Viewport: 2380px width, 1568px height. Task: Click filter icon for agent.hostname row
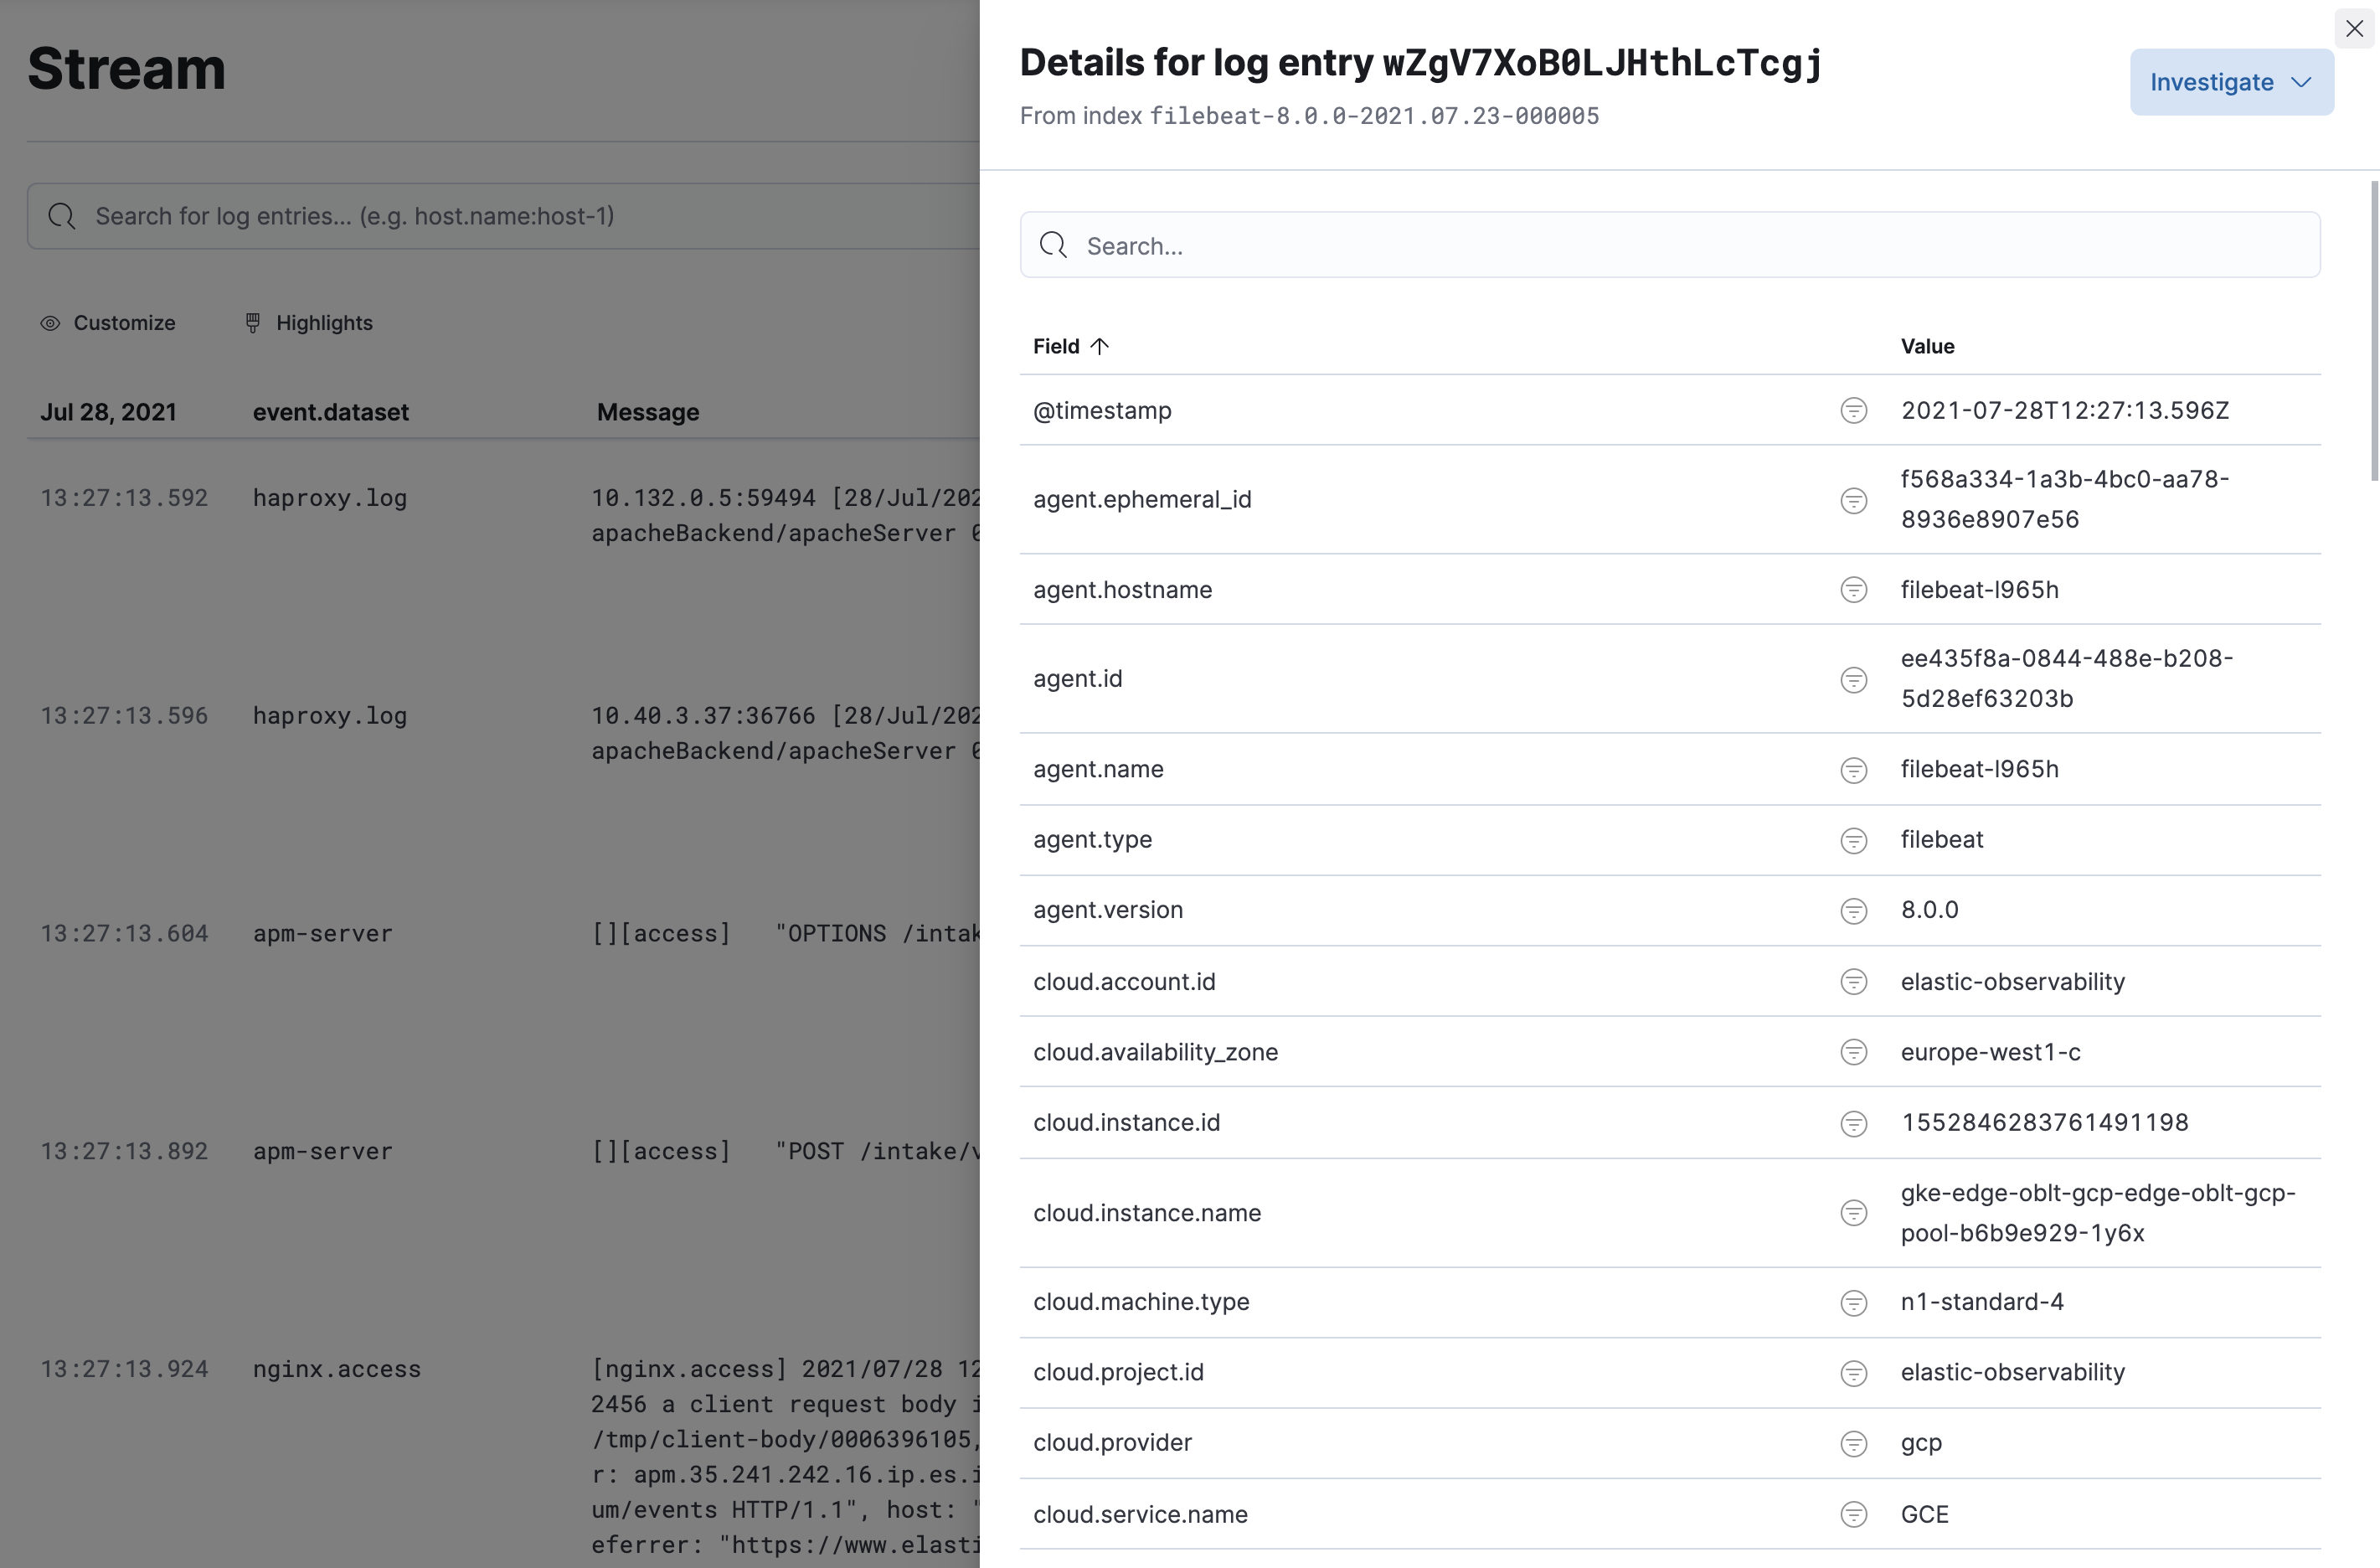coord(1853,590)
